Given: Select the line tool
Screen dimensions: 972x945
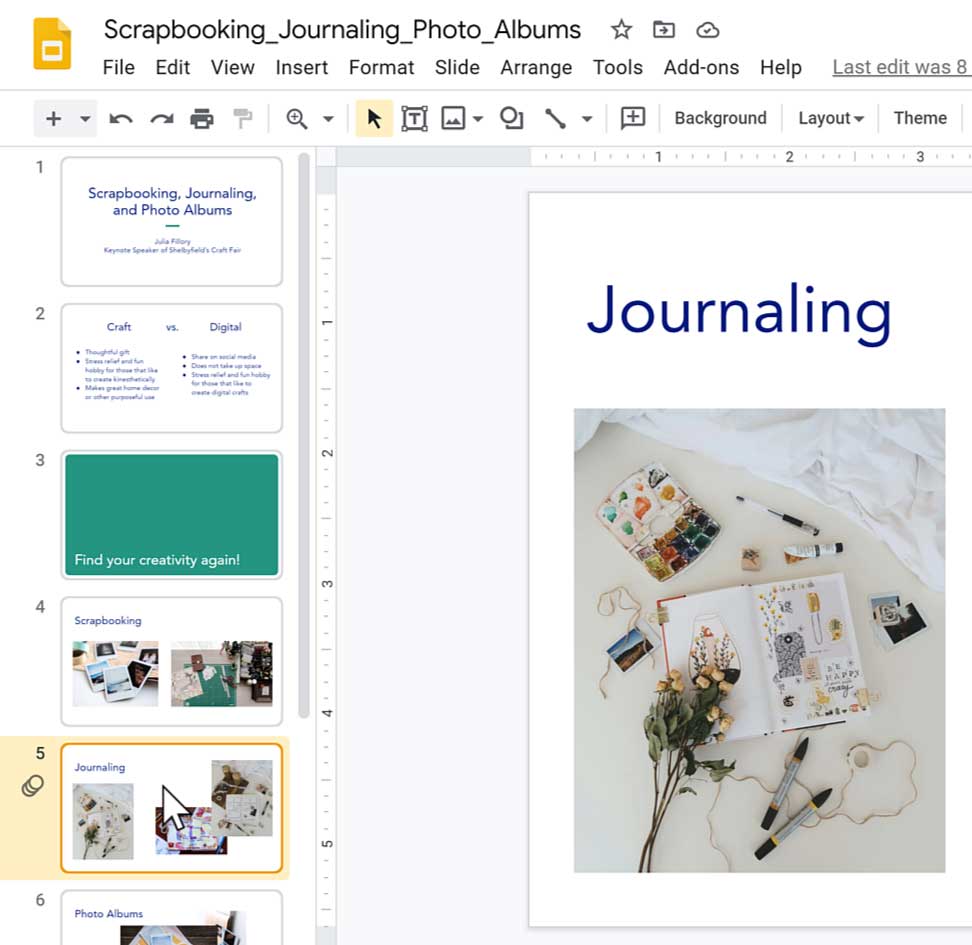Looking at the screenshot, I should 555,118.
